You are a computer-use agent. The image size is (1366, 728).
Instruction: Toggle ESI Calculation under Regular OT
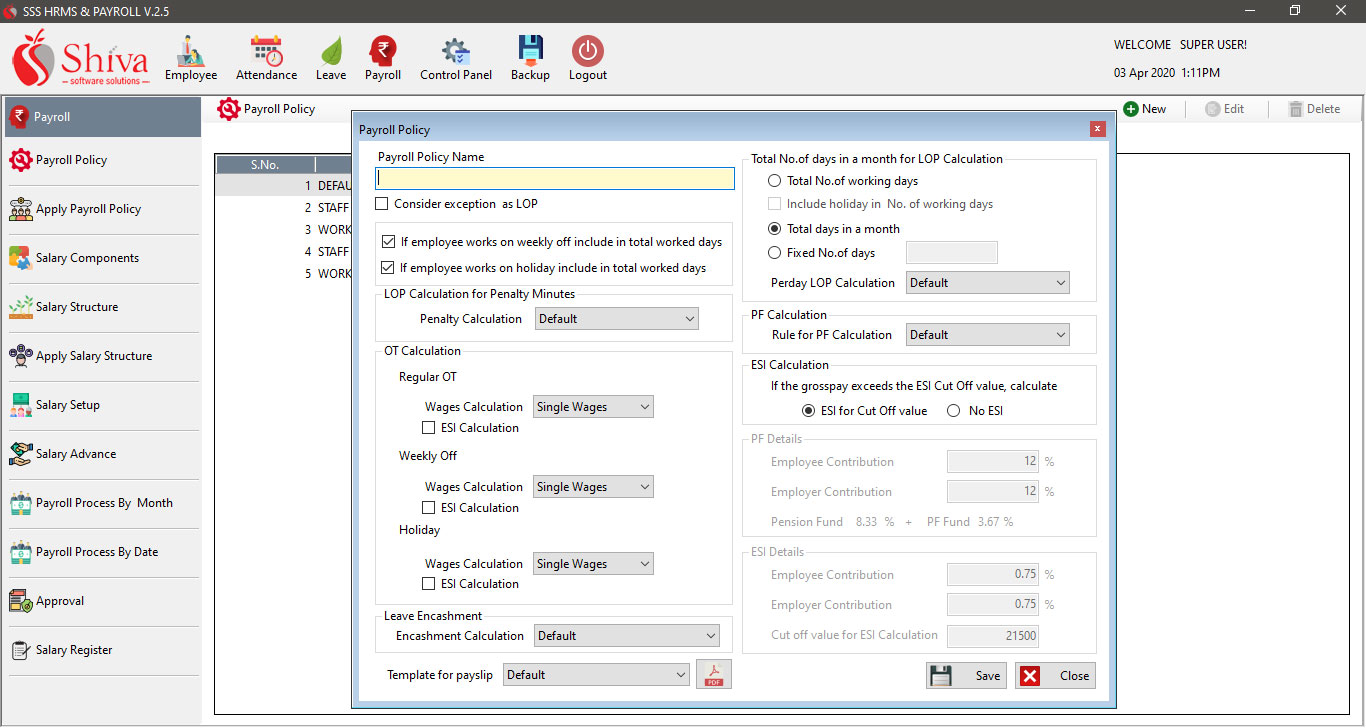(429, 428)
